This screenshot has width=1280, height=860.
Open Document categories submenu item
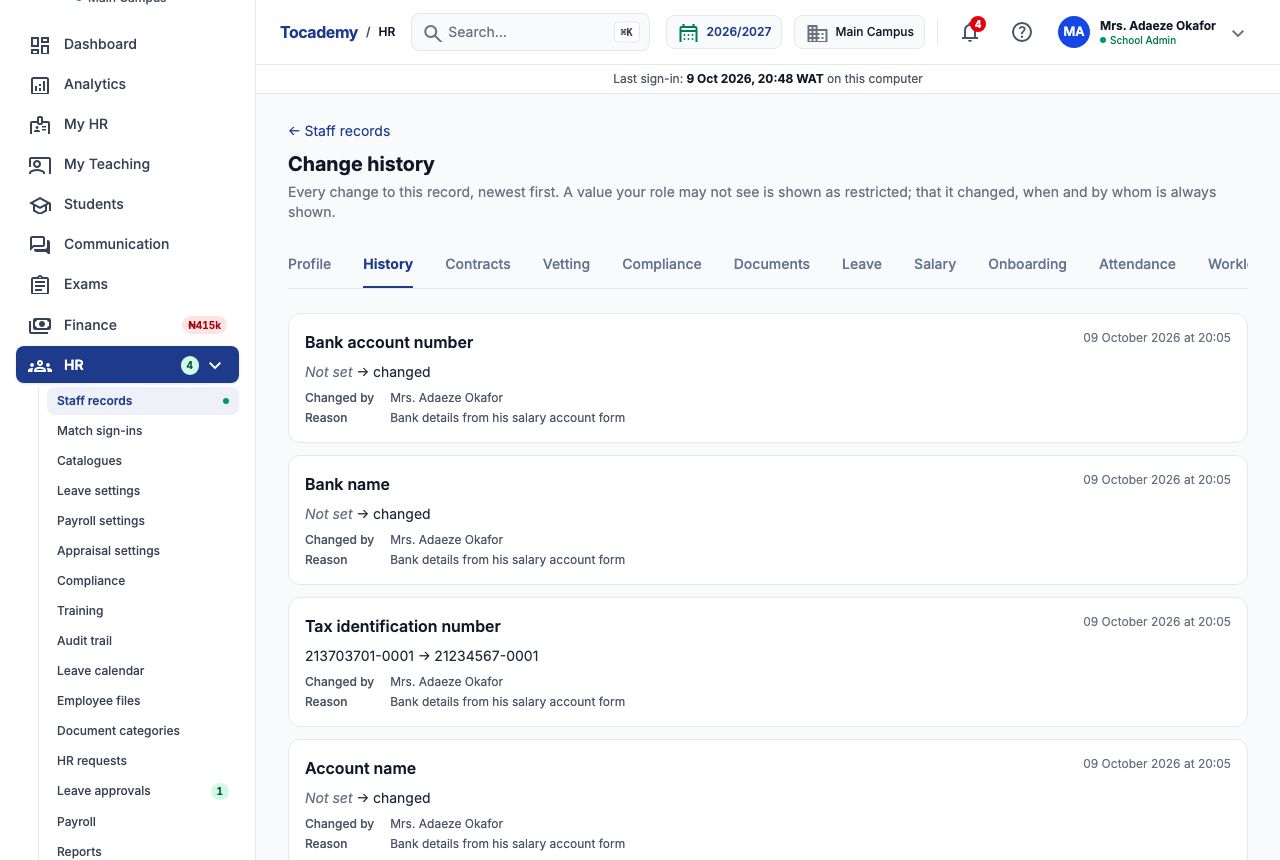point(142,731)
